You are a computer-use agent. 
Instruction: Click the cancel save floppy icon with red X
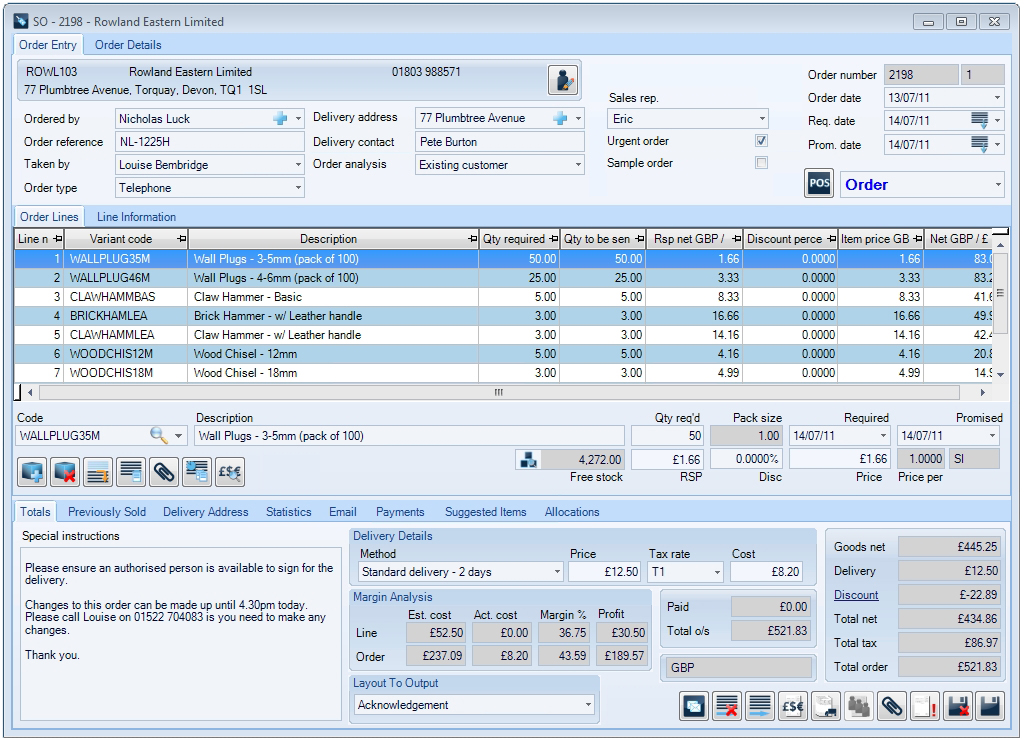click(x=957, y=706)
